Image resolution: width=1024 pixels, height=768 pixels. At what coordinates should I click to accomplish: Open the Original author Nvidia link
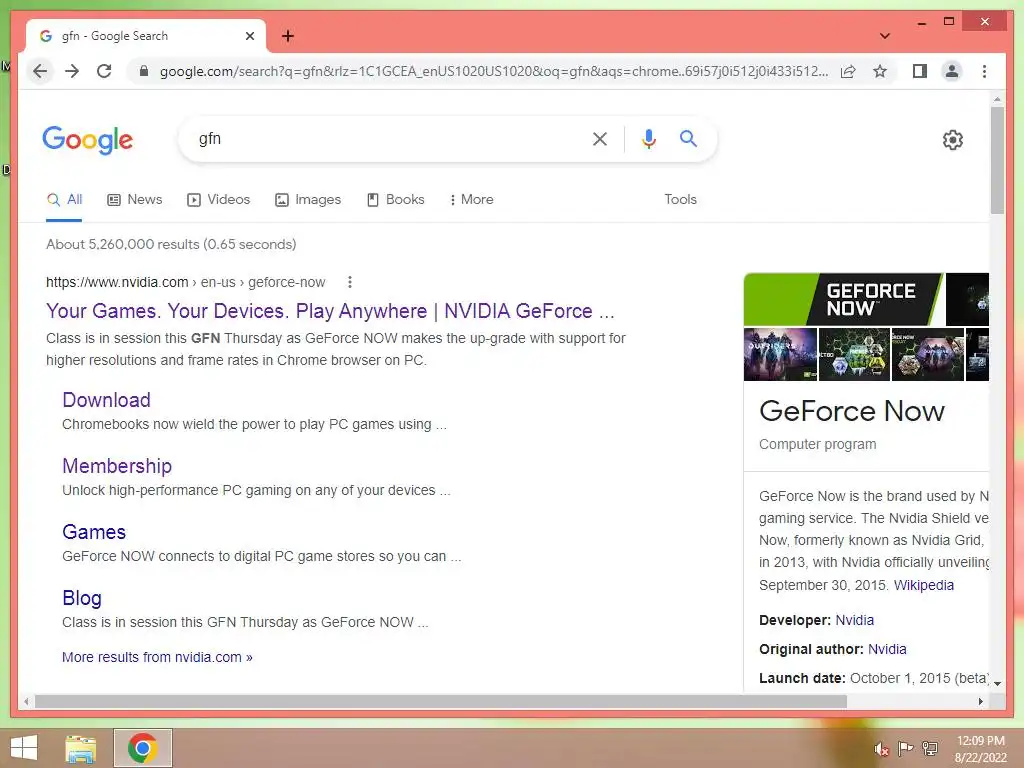(x=887, y=649)
